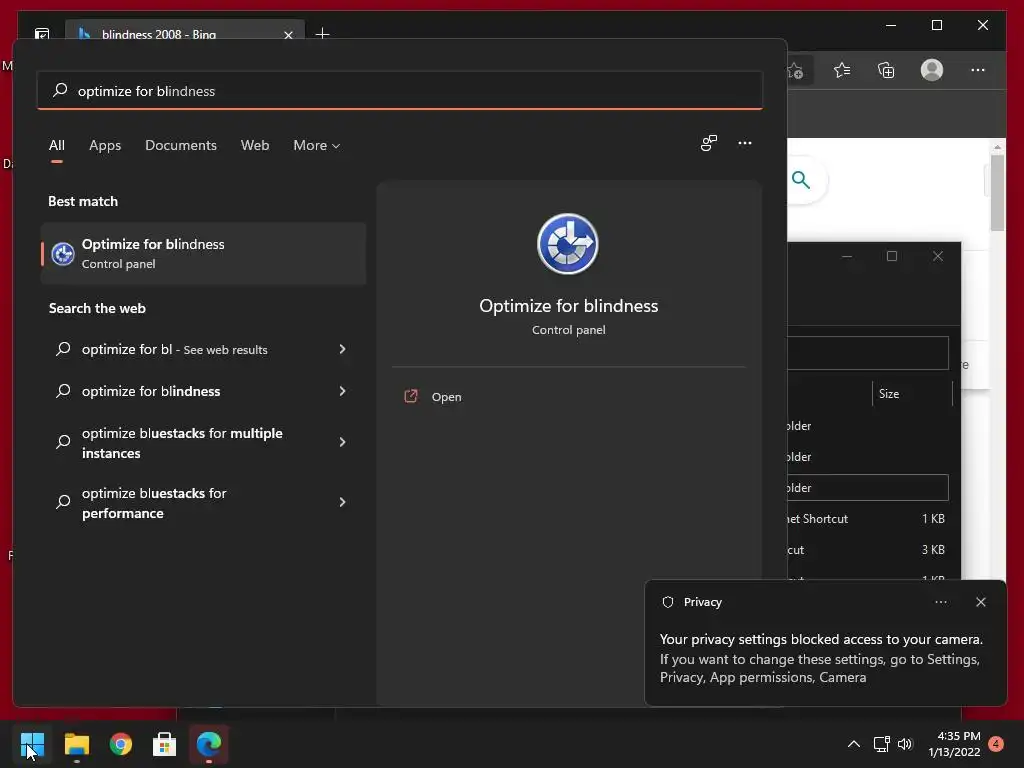Switch to the All search tab
Screen dimensions: 1024x768
[x=57, y=145]
